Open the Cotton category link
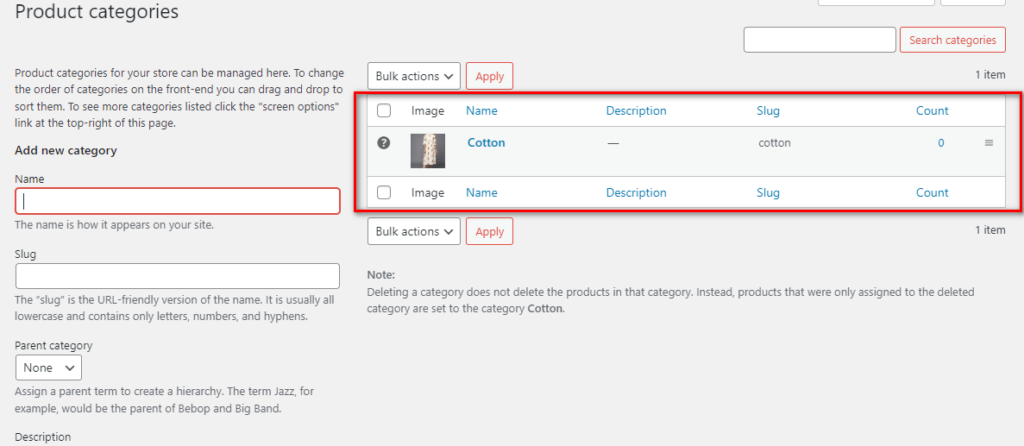This screenshot has height=446, width=1024. pyautogui.click(x=487, y=142)
